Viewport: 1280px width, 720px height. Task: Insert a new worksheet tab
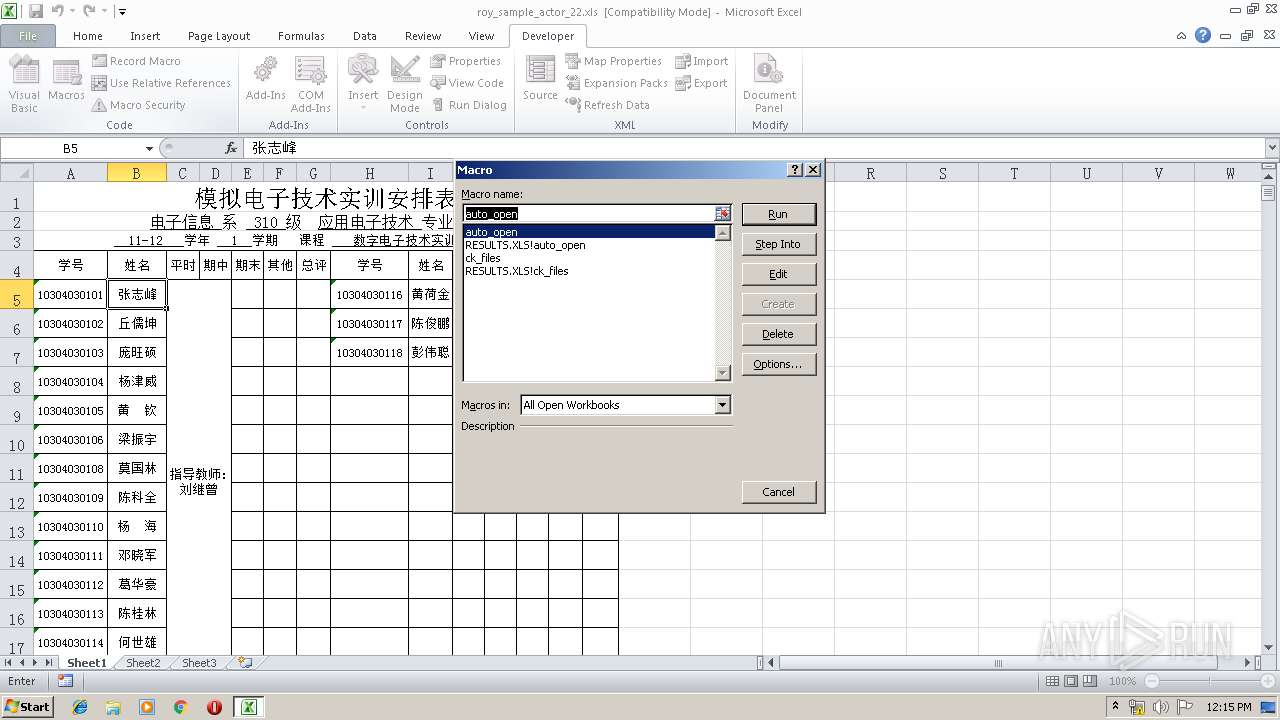(244, 663)
